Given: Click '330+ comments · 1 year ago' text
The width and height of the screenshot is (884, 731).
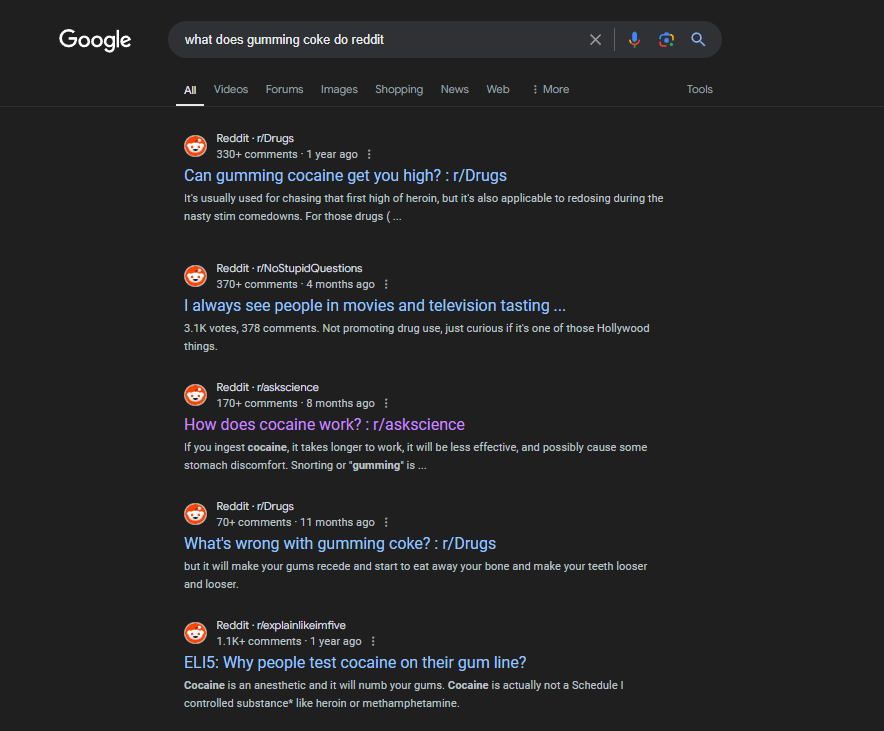Looking at the screenshot, I should pyautogui.click(x=287, y=154).
